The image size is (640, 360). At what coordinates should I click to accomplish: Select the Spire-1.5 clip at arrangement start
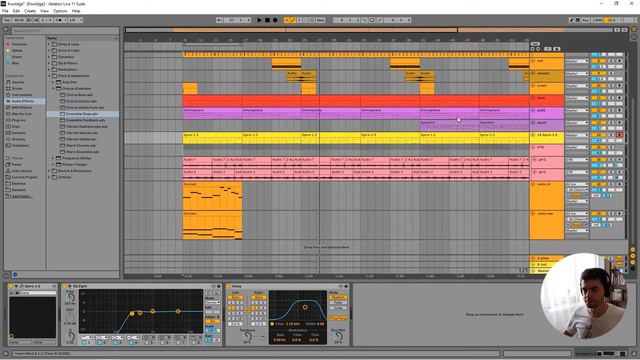coord(212,138)
